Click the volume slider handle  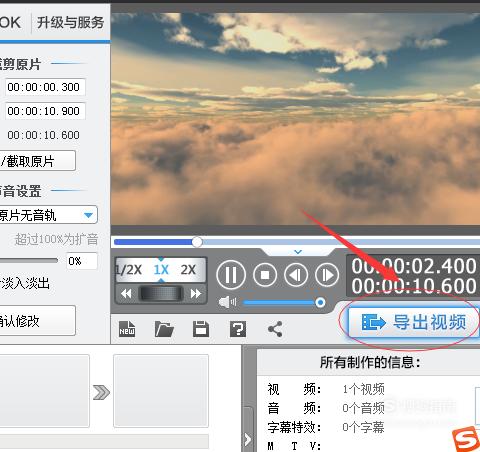pyautogui.click(x=320, y=303)
